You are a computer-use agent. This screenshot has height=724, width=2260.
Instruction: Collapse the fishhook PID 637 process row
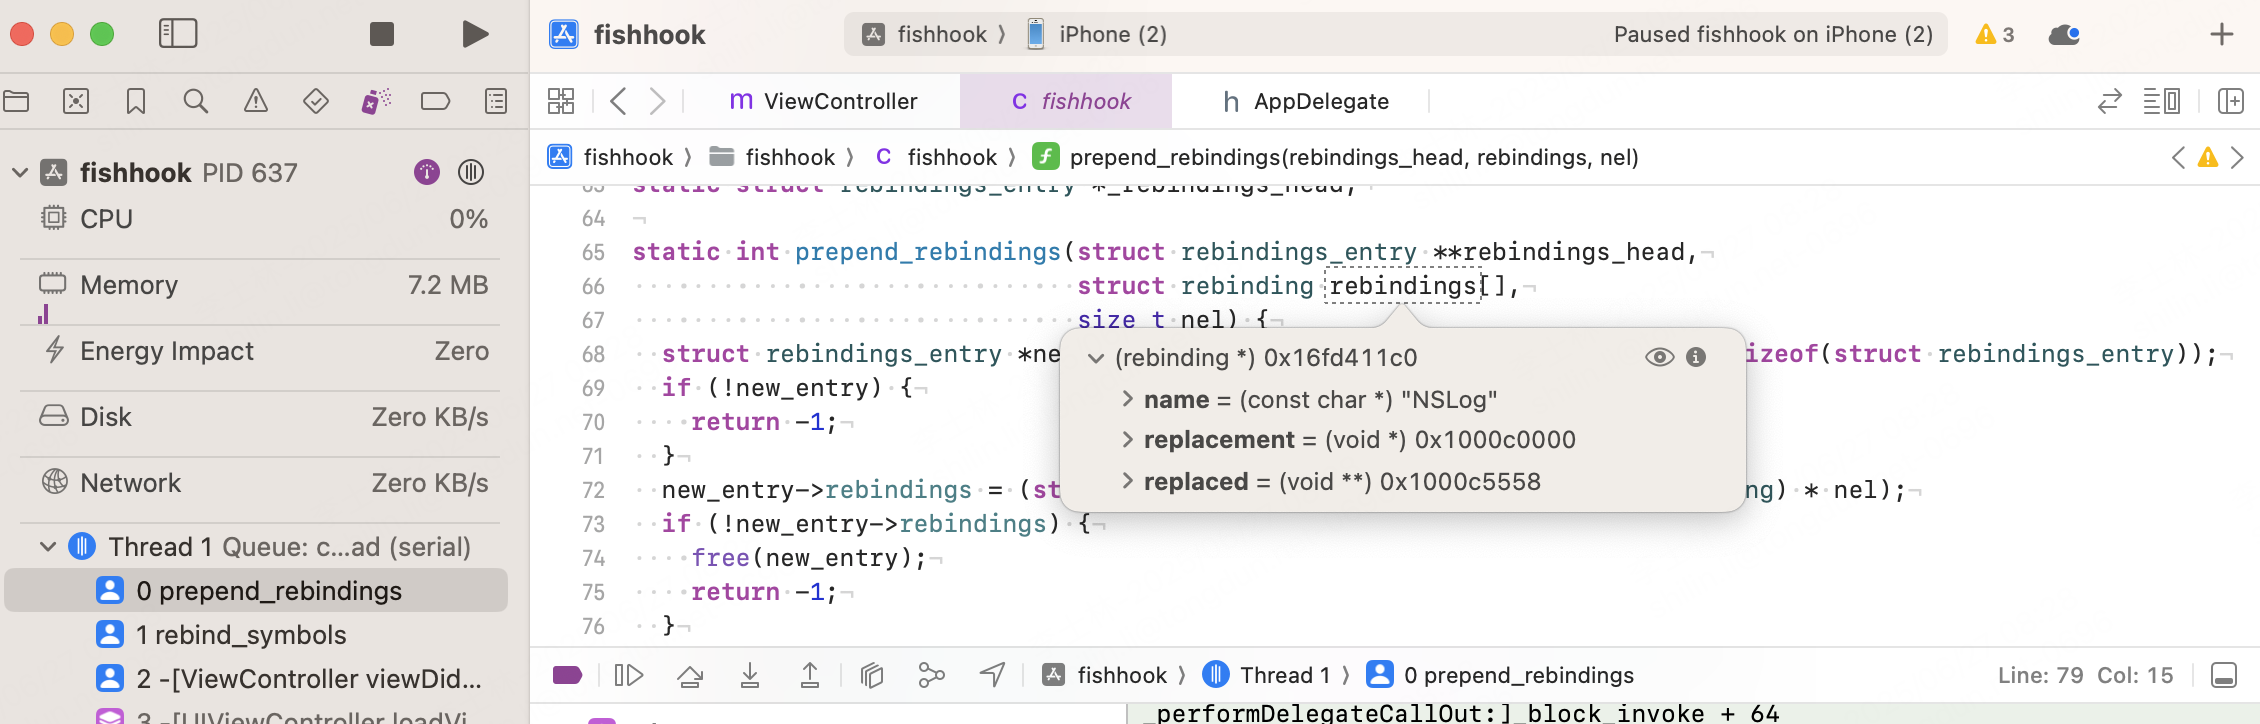click(x=20, y=173)
